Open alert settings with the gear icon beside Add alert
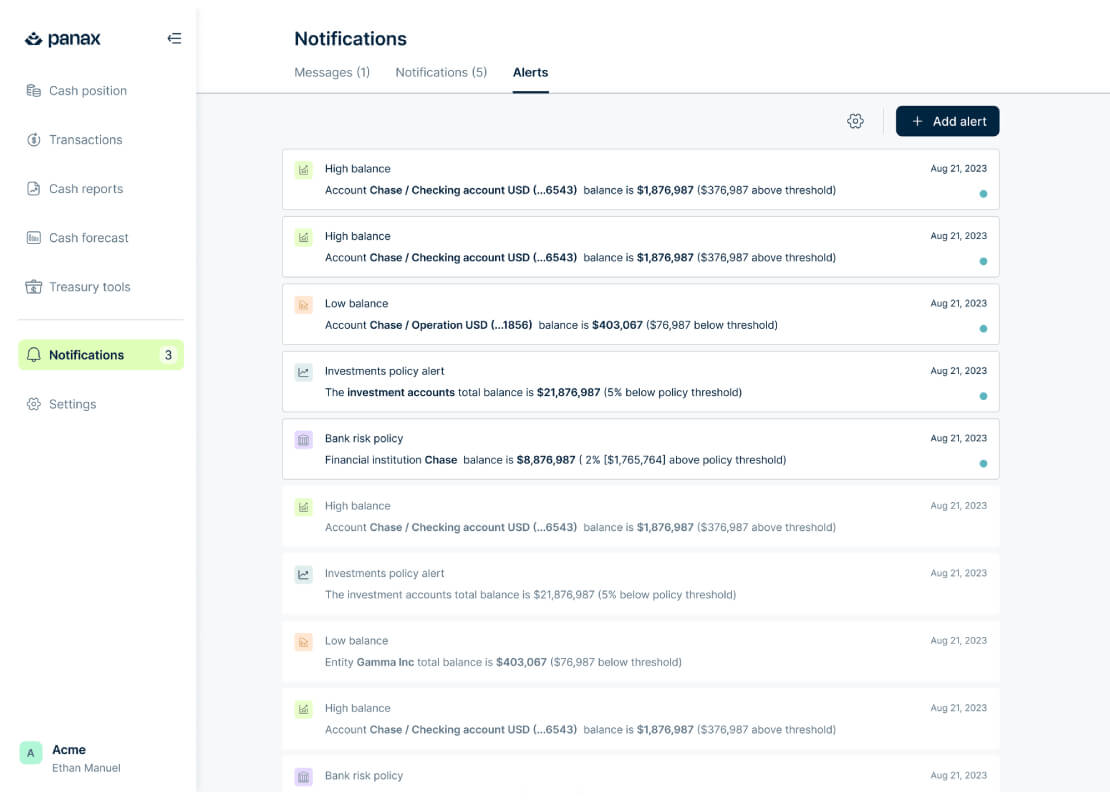1110x800 pixels. 855,121
